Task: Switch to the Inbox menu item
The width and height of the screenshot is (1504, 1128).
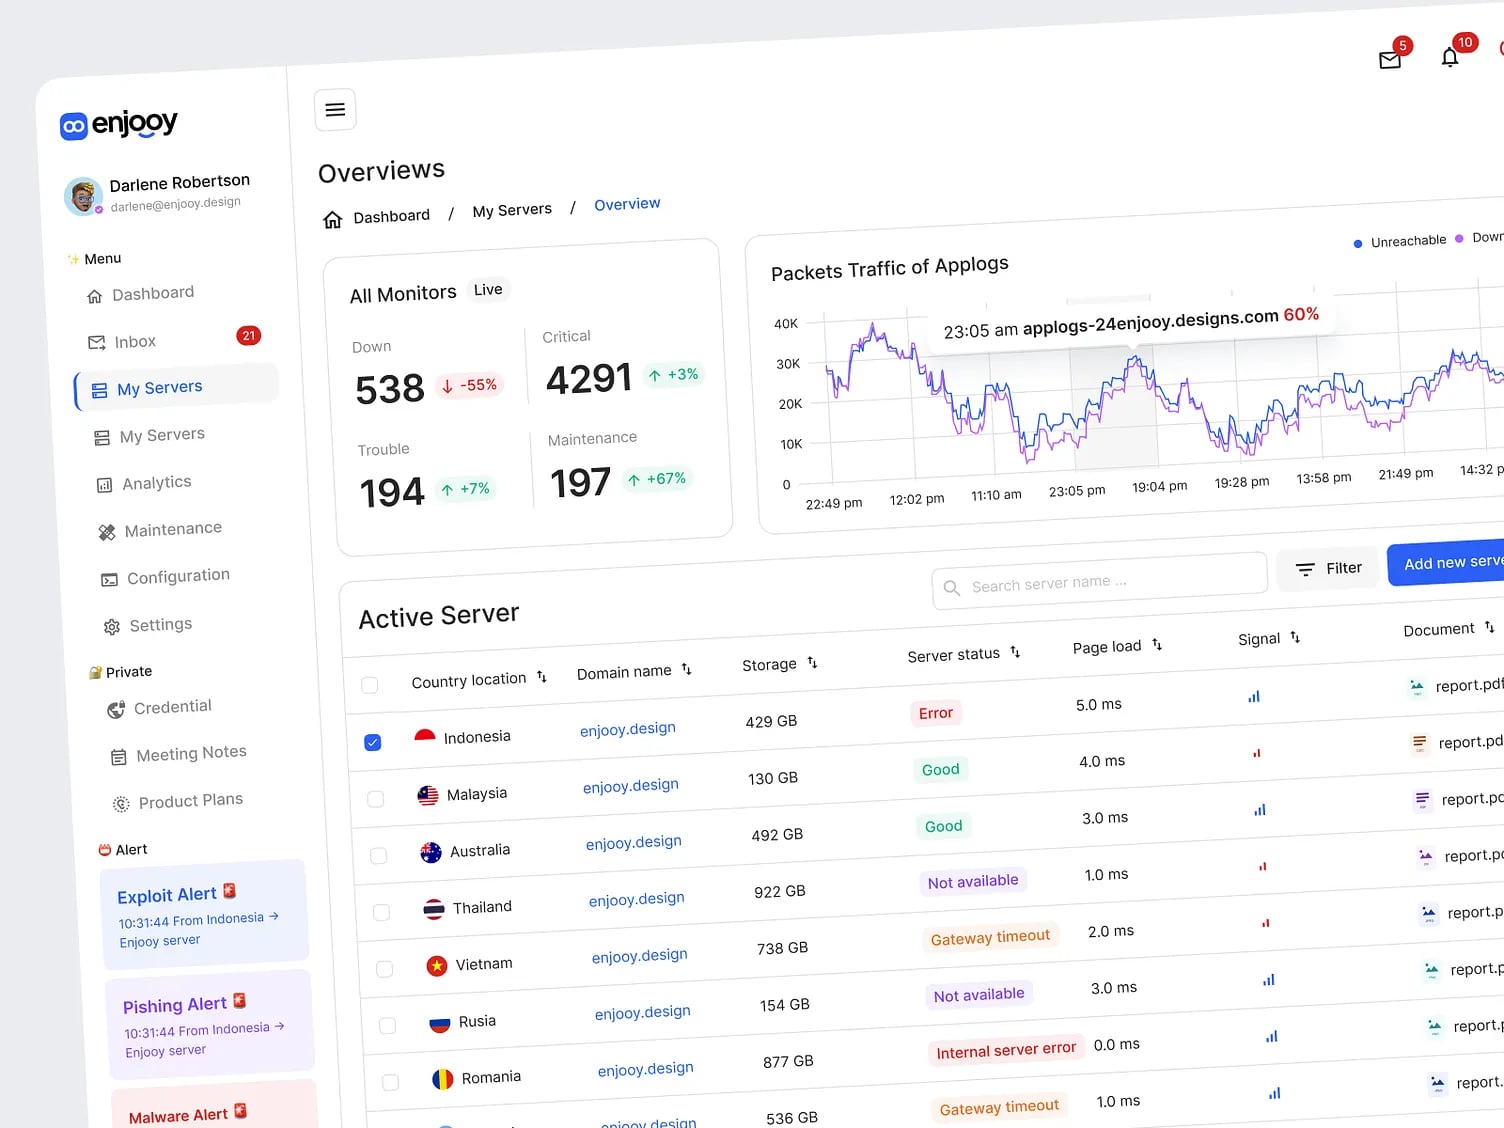Action: (x=135, y=341)
